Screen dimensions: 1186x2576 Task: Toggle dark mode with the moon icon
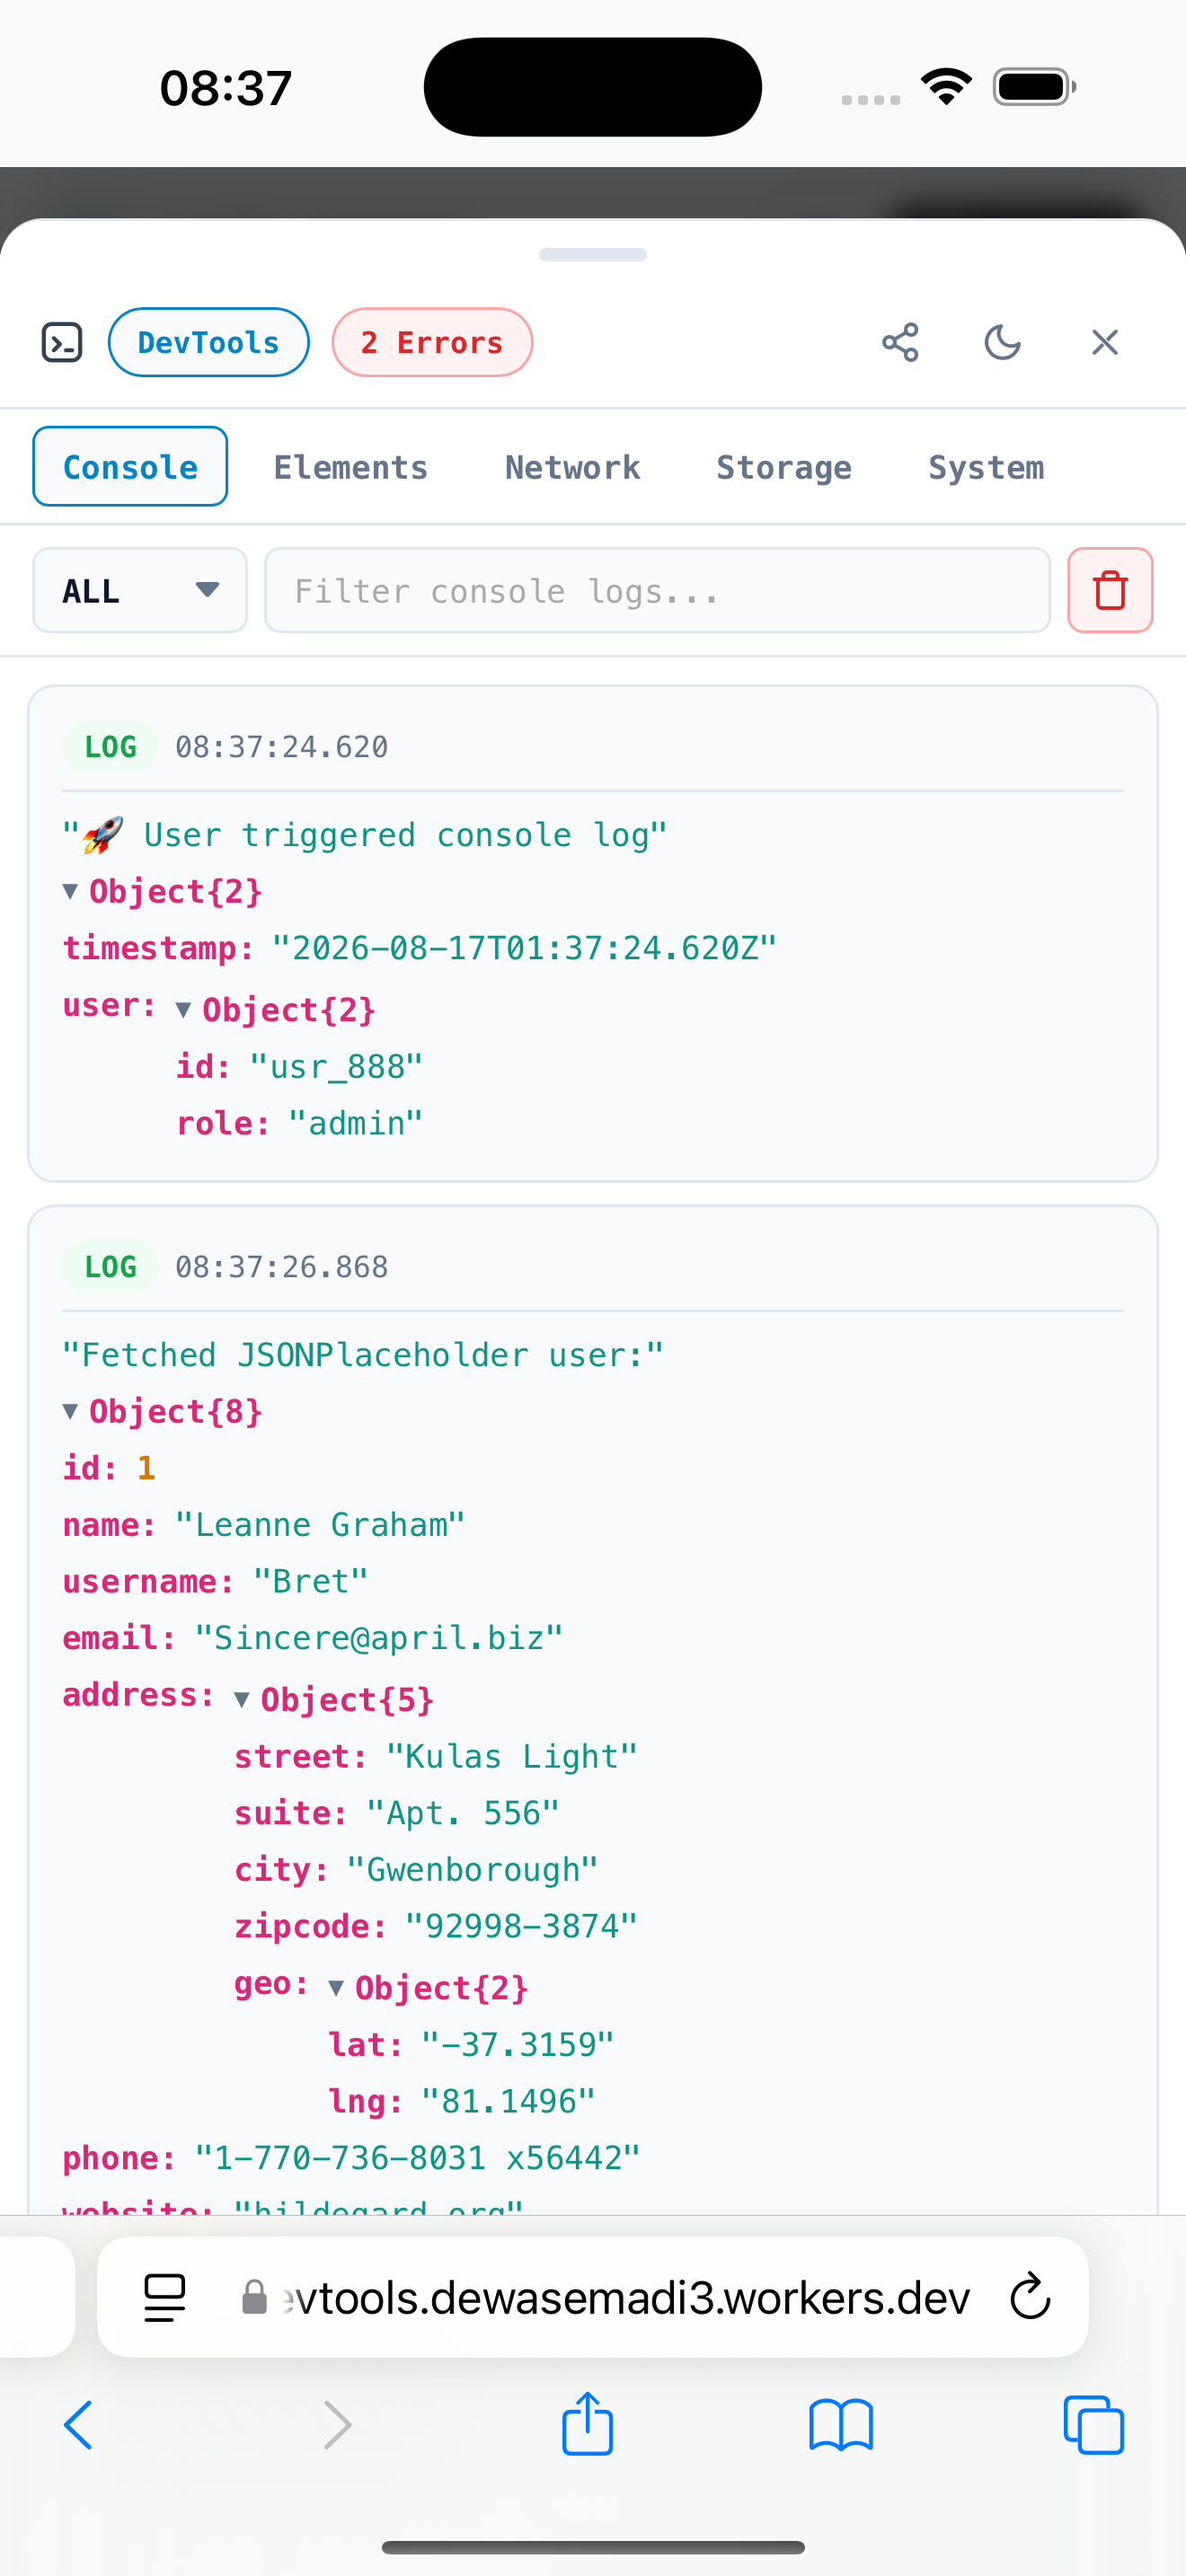tap(1002, 342)
